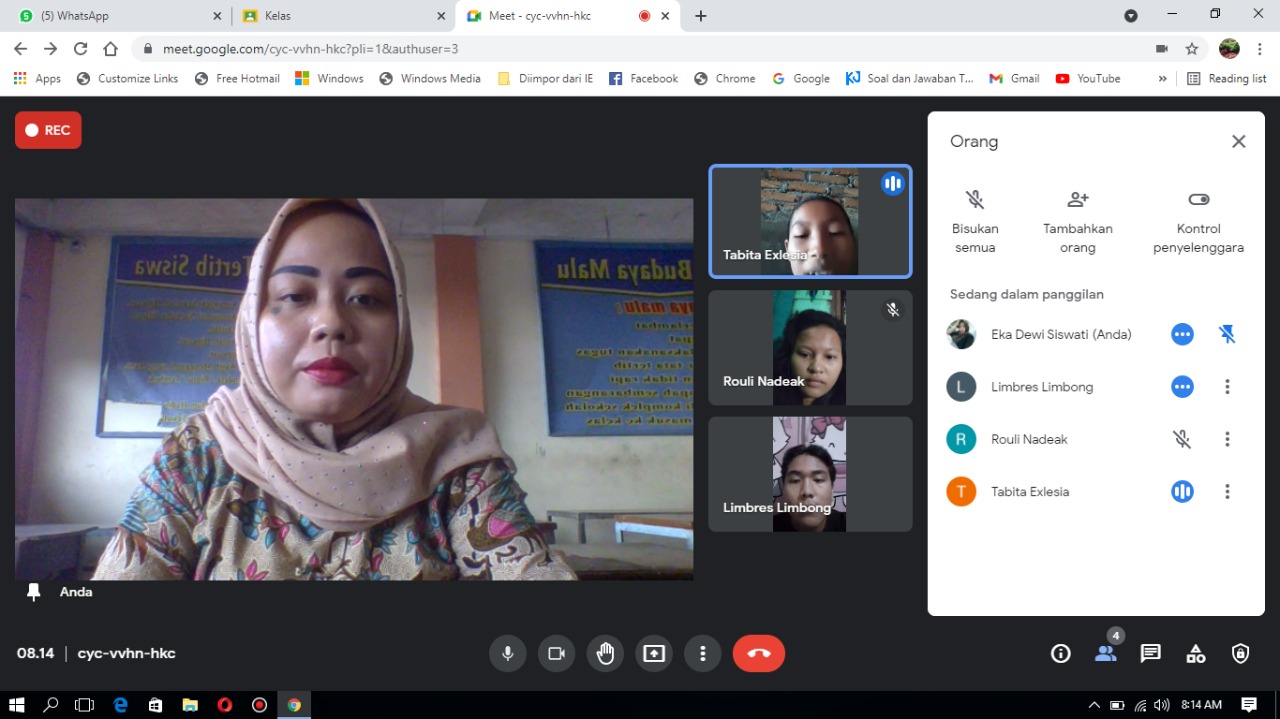Screen dimensions: 1280x719
Task: Open the three-dot more options call menu
Action: pos(702,653)
